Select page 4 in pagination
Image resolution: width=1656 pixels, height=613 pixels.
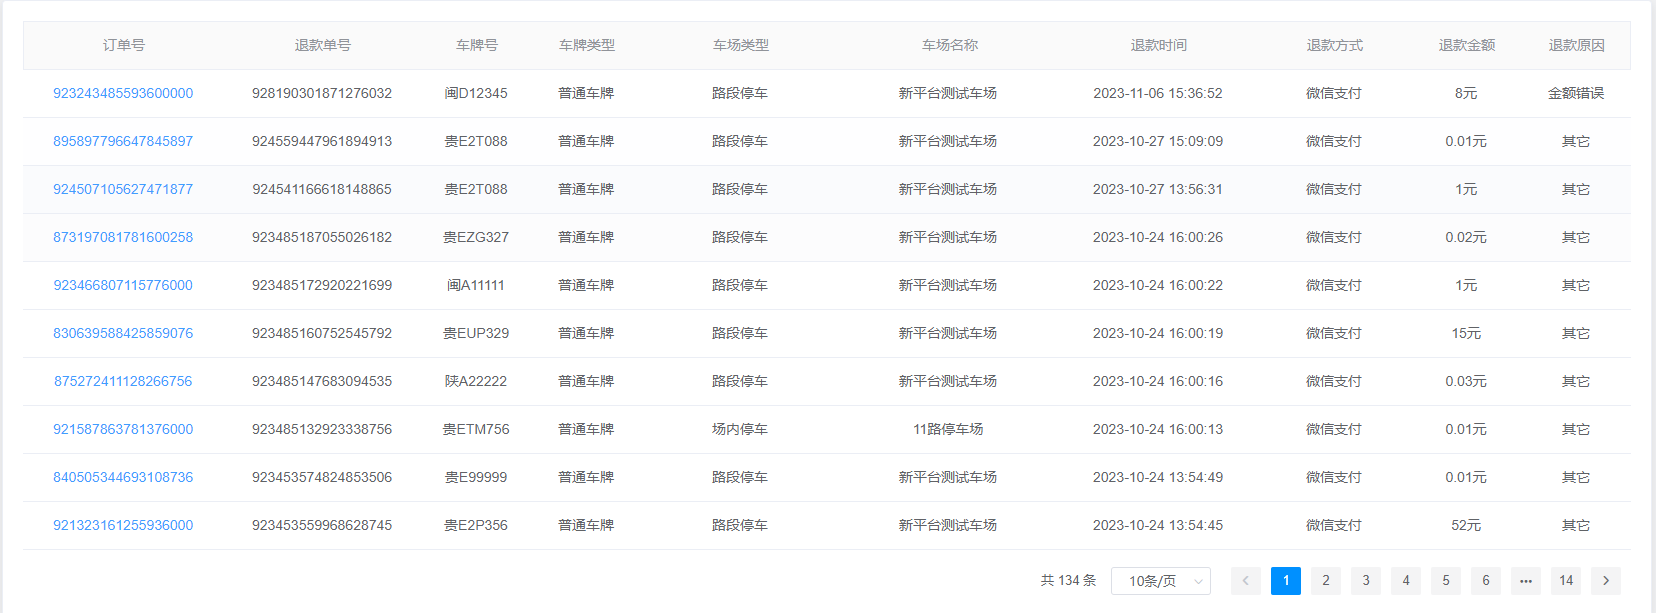pyautogui.click(x=1405, y=581)
